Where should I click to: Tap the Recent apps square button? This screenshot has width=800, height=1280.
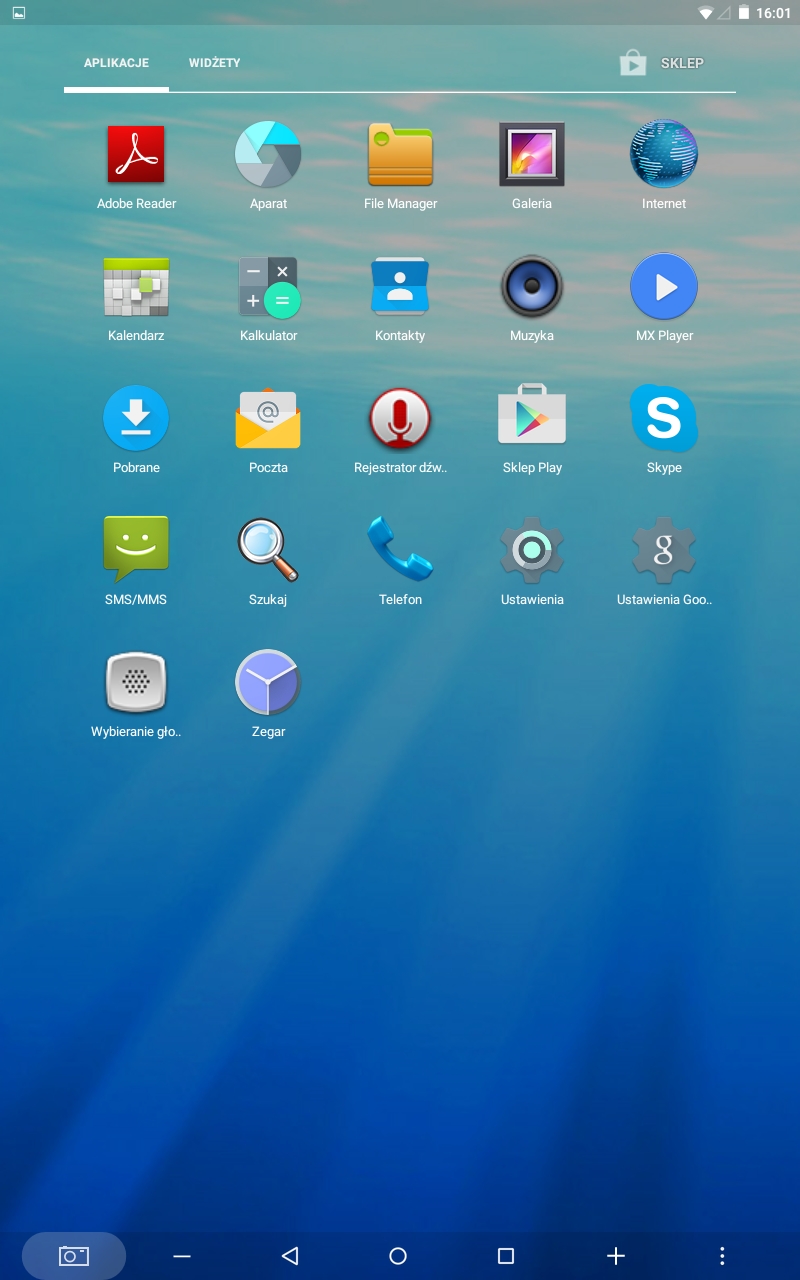pyautogui.click(x=506, y=1256)
